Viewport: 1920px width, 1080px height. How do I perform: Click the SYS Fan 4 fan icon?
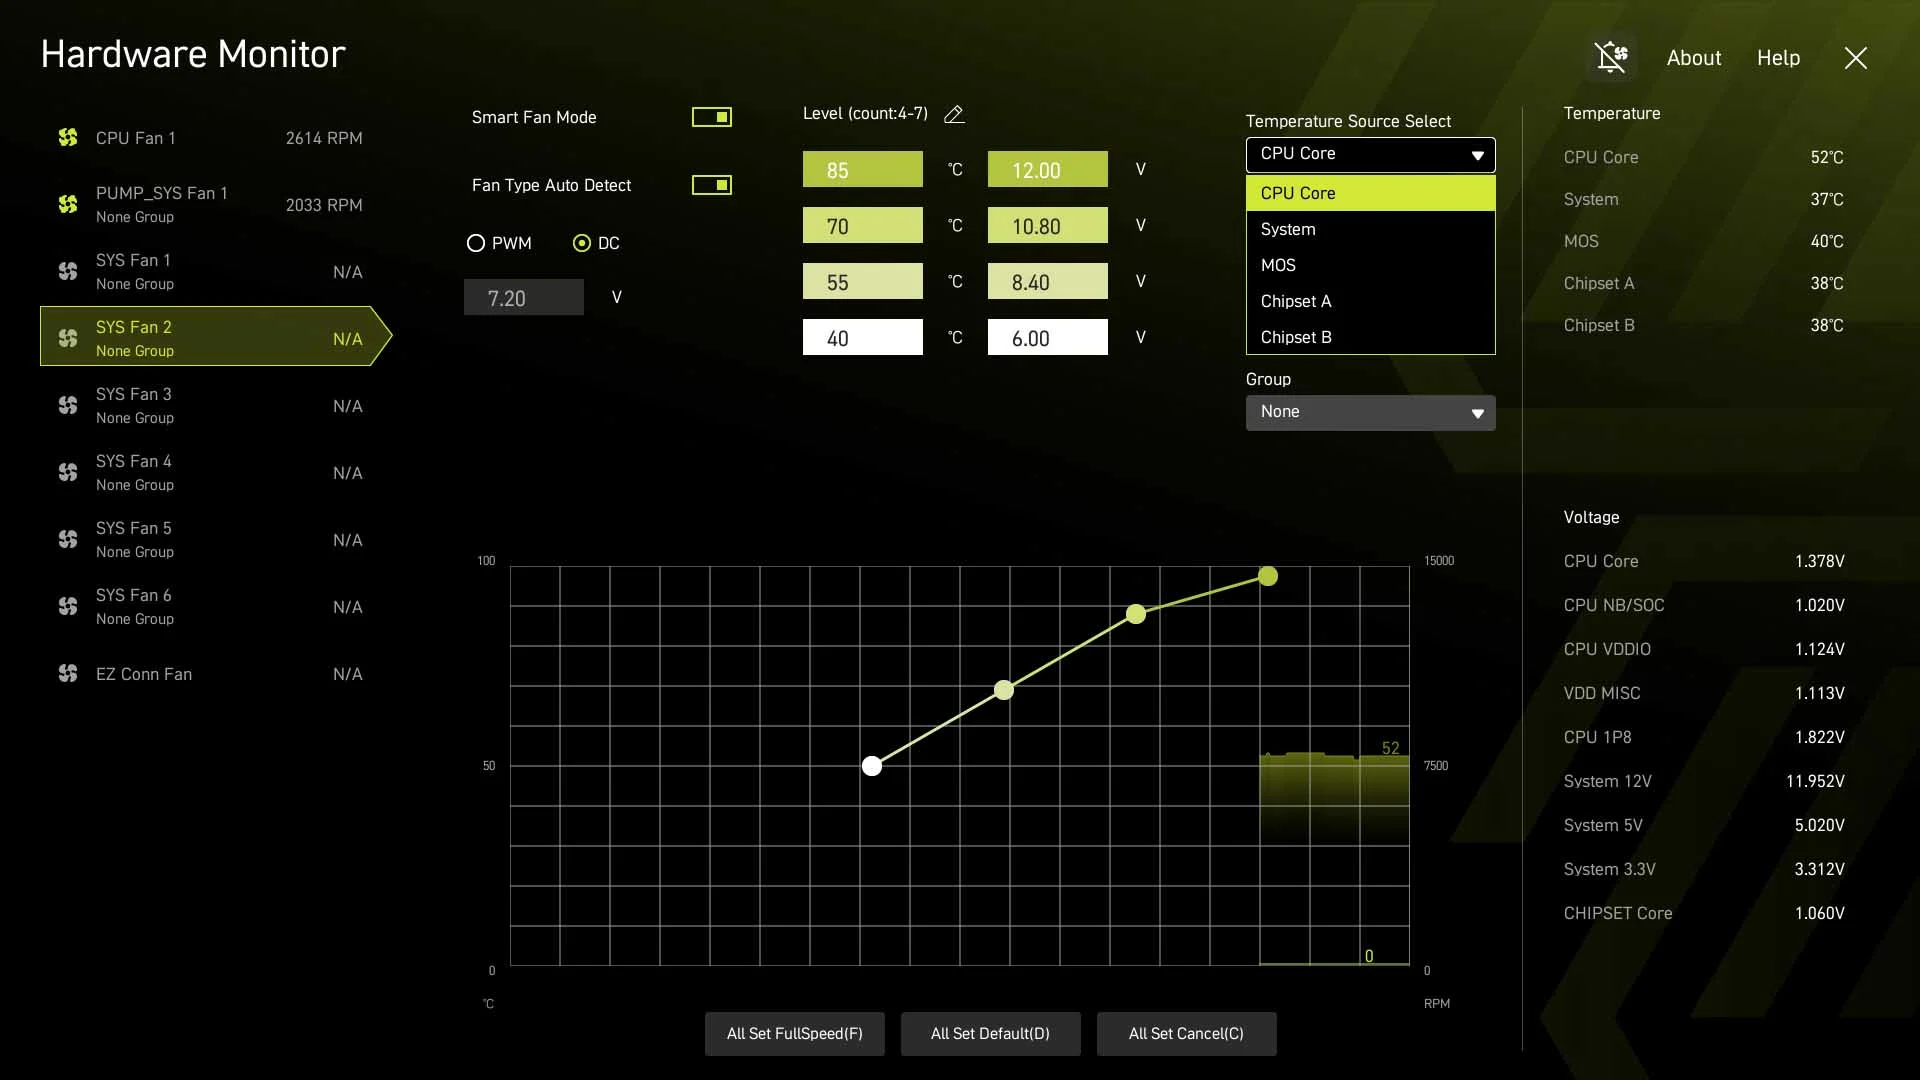pyautogui.click(x=68, y=472)
